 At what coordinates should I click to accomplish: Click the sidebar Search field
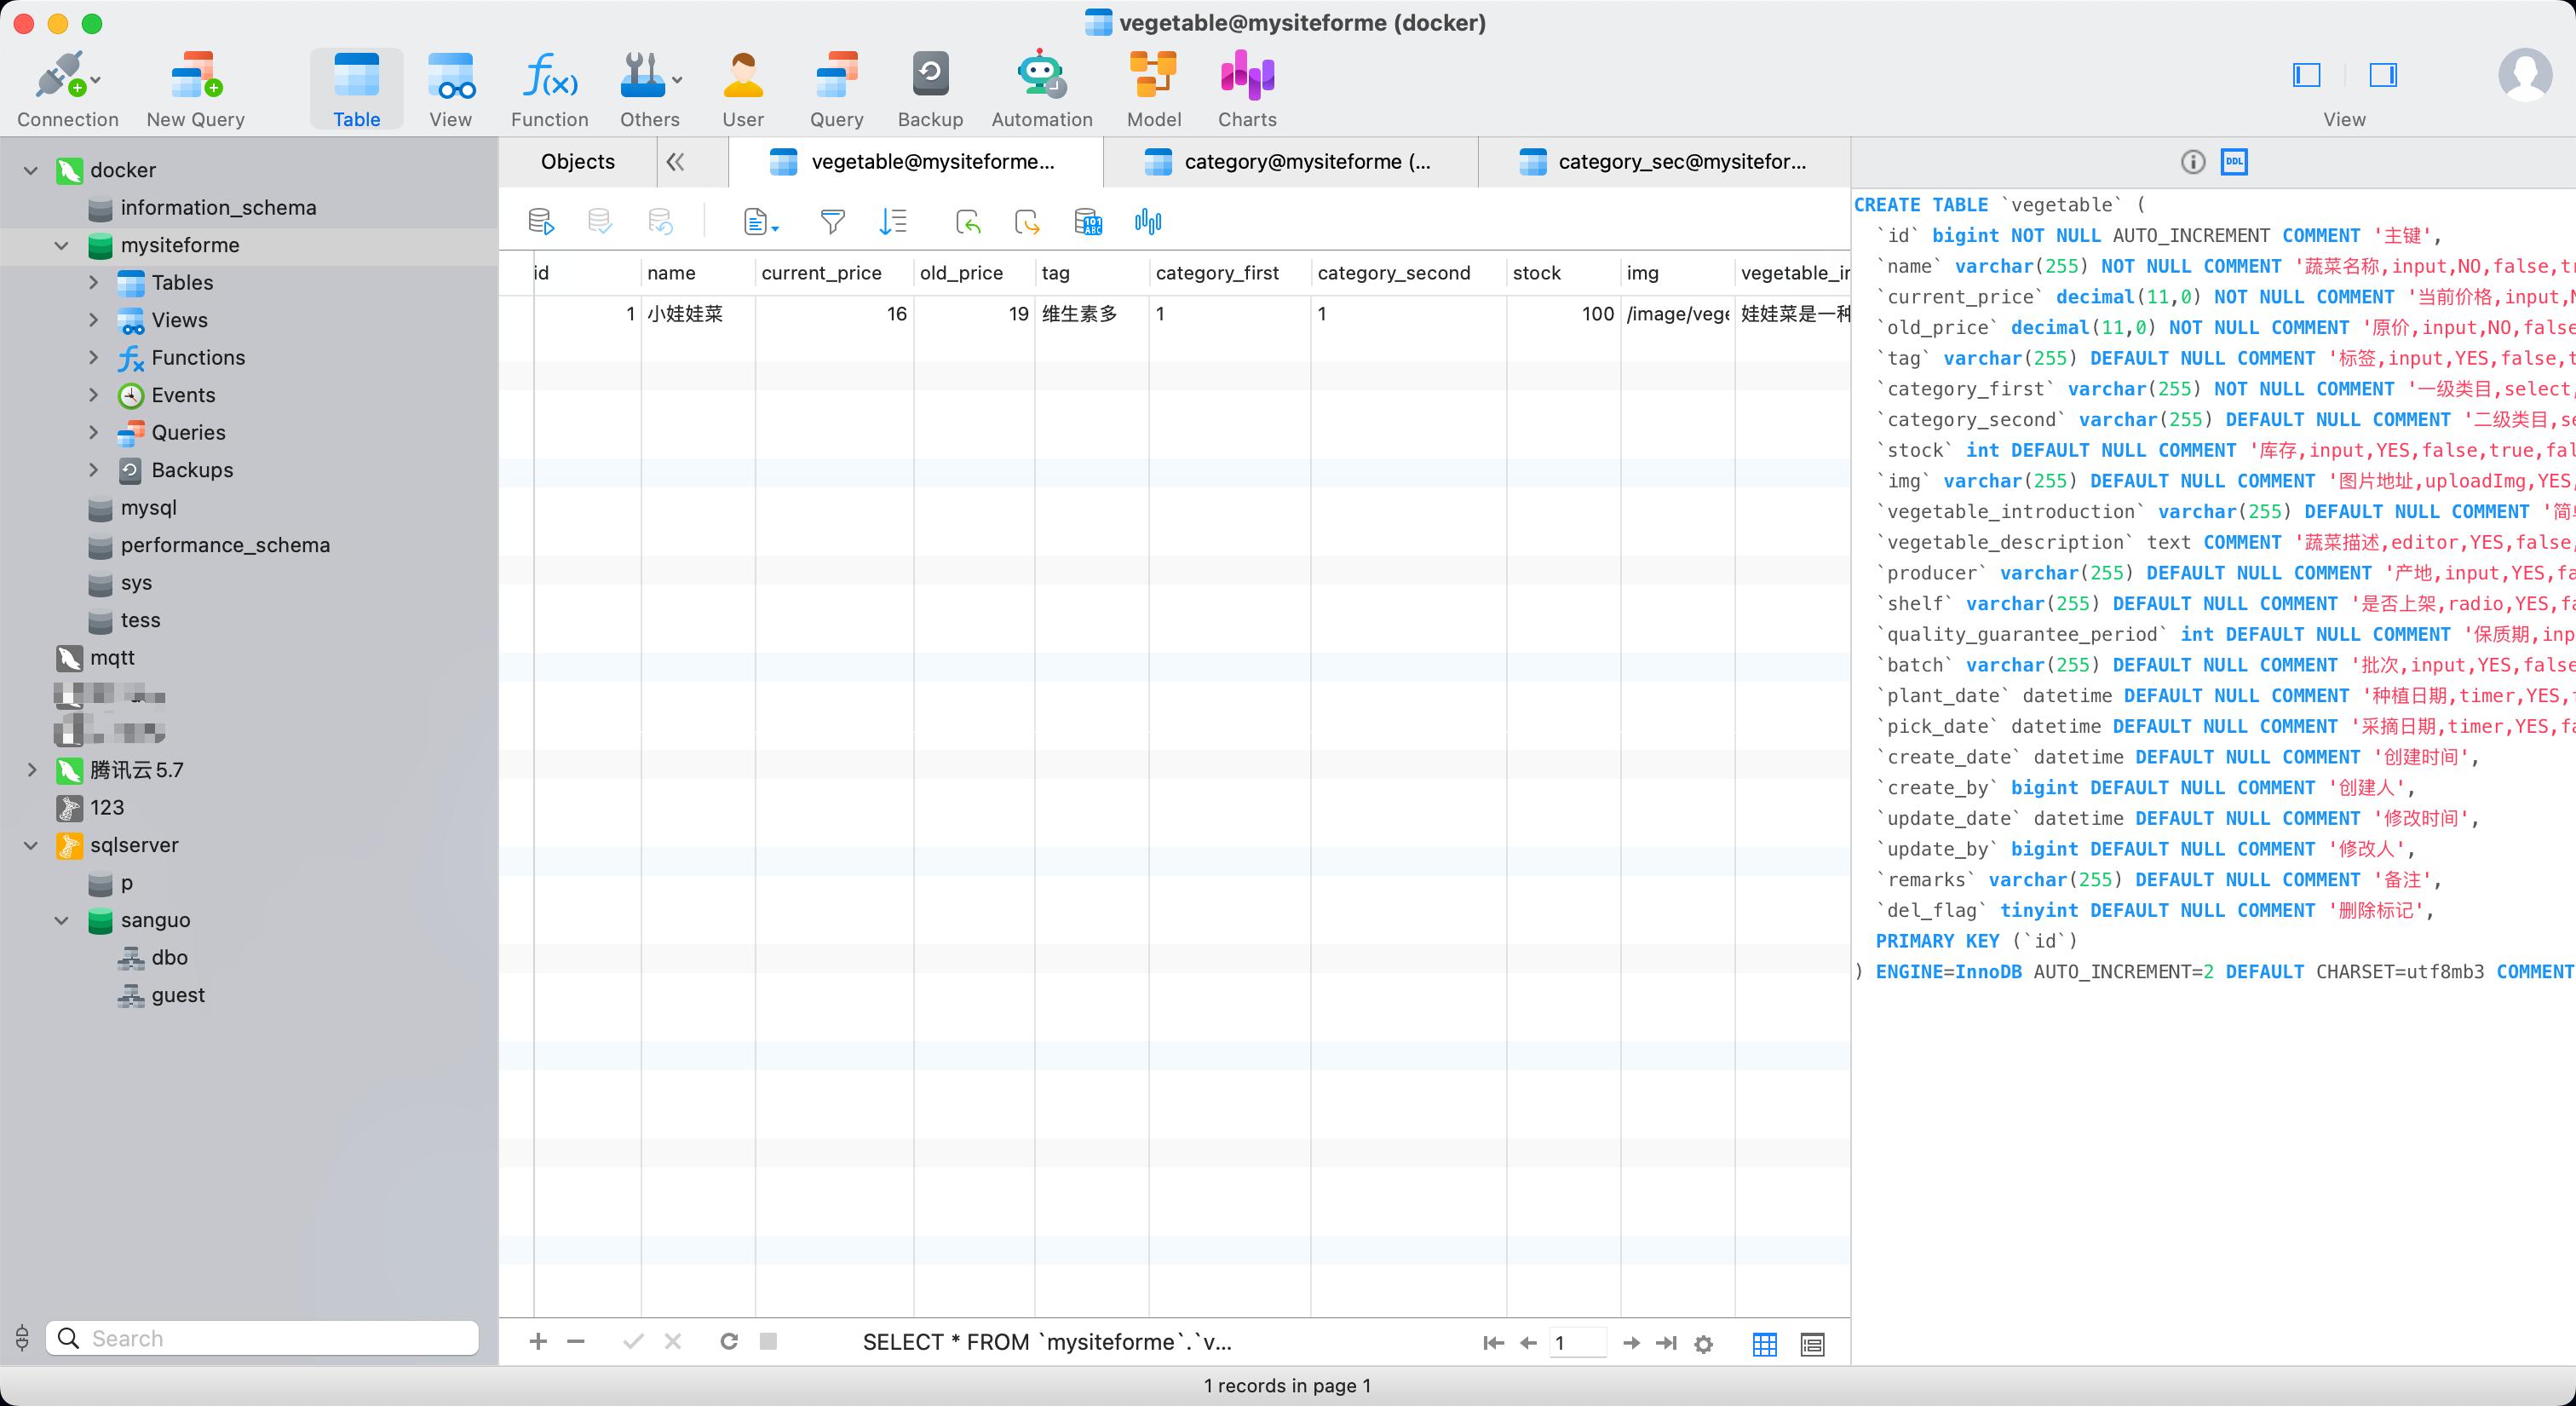click(262, 1338)
